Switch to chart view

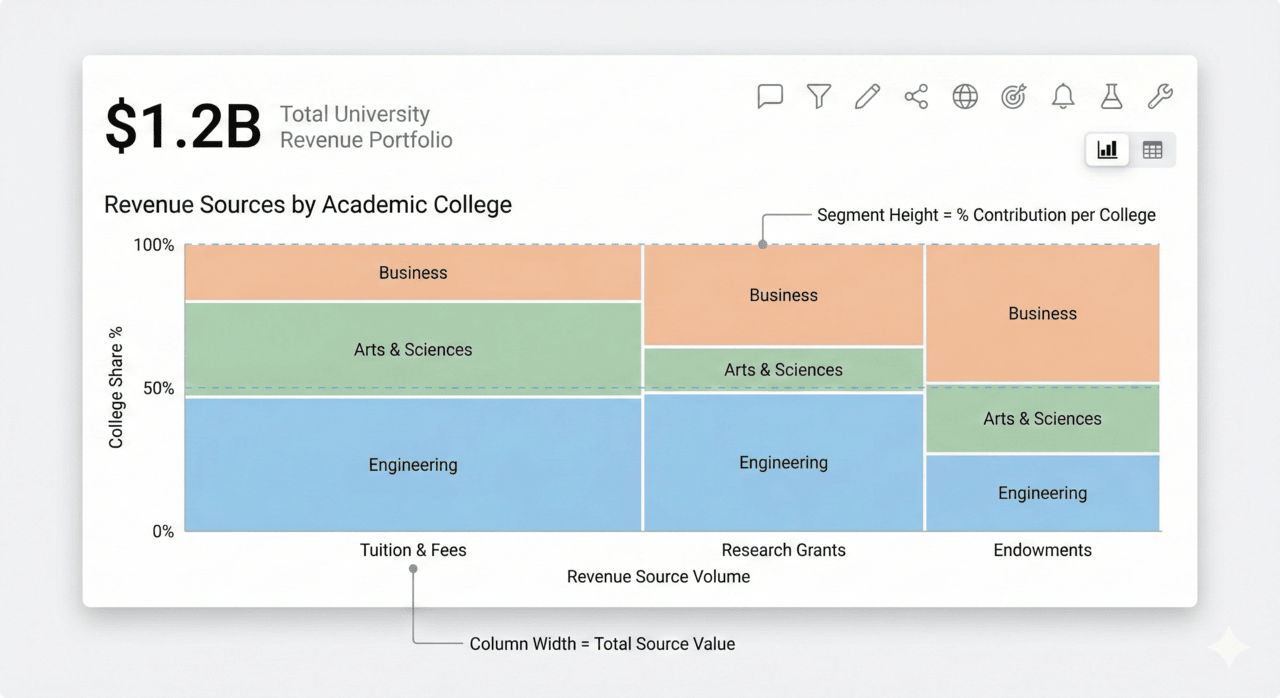[1107, 149]
